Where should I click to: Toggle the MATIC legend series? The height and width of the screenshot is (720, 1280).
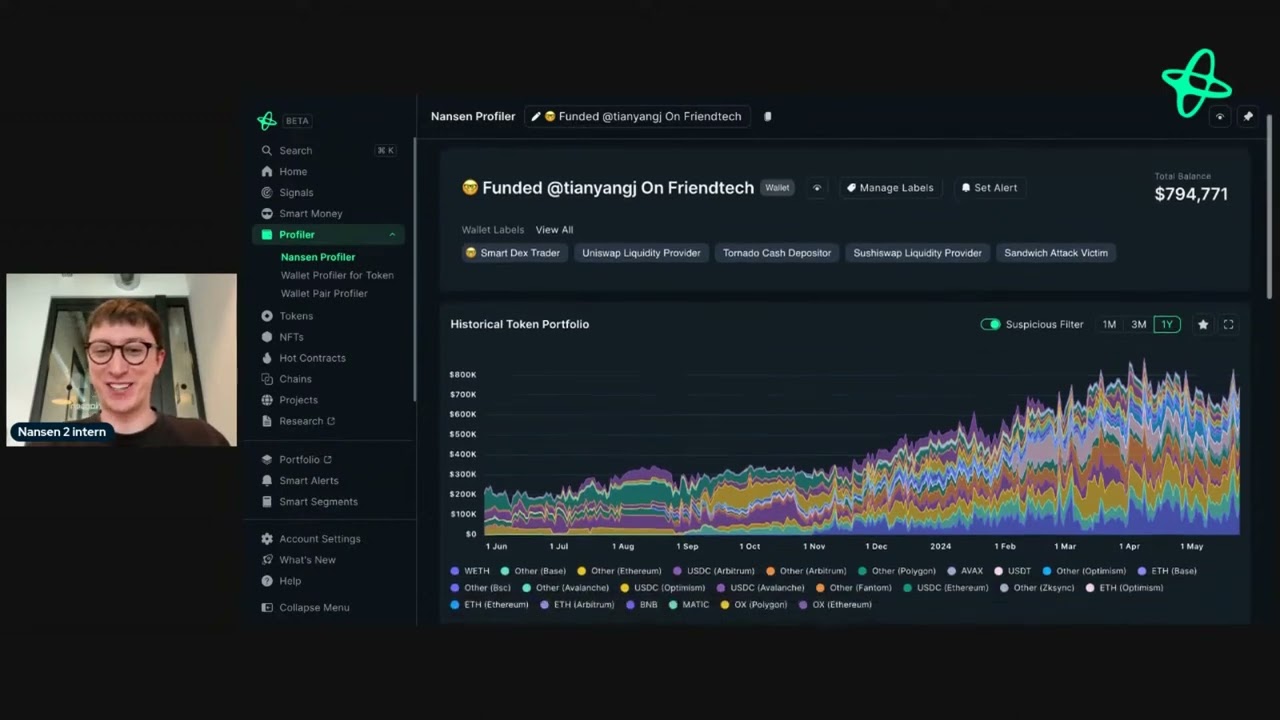[x=689, y=605]
